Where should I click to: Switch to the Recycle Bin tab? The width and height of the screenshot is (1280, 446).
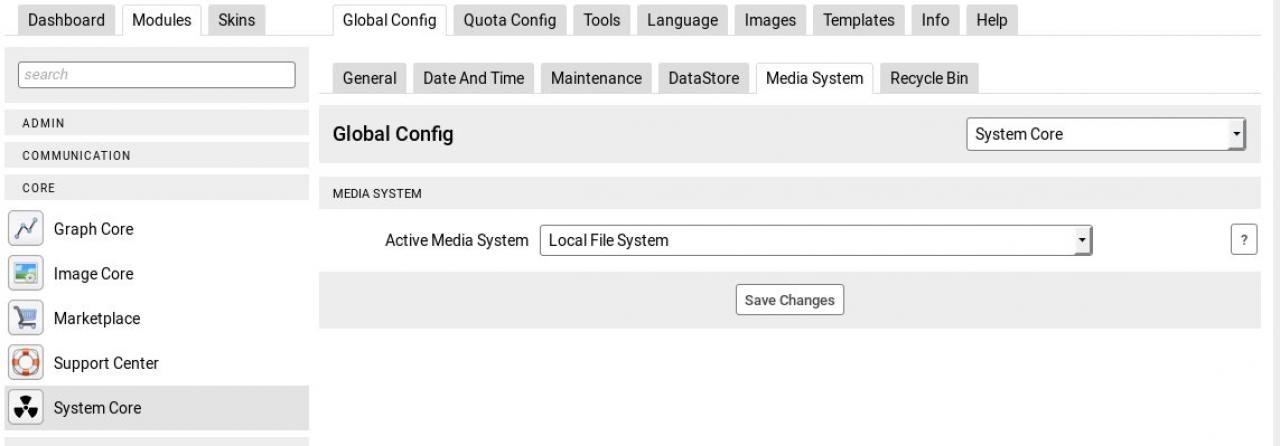(x=929, y=79)
